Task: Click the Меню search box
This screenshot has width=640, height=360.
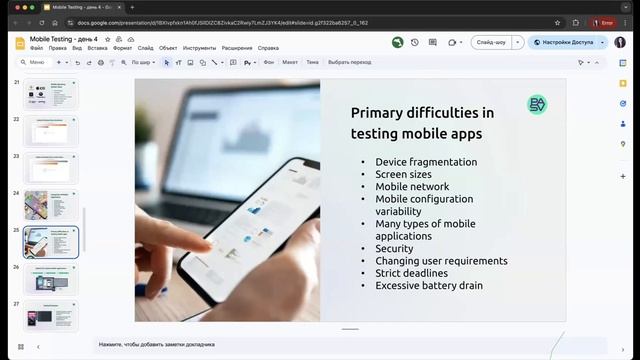Action: tap(34, 62)
